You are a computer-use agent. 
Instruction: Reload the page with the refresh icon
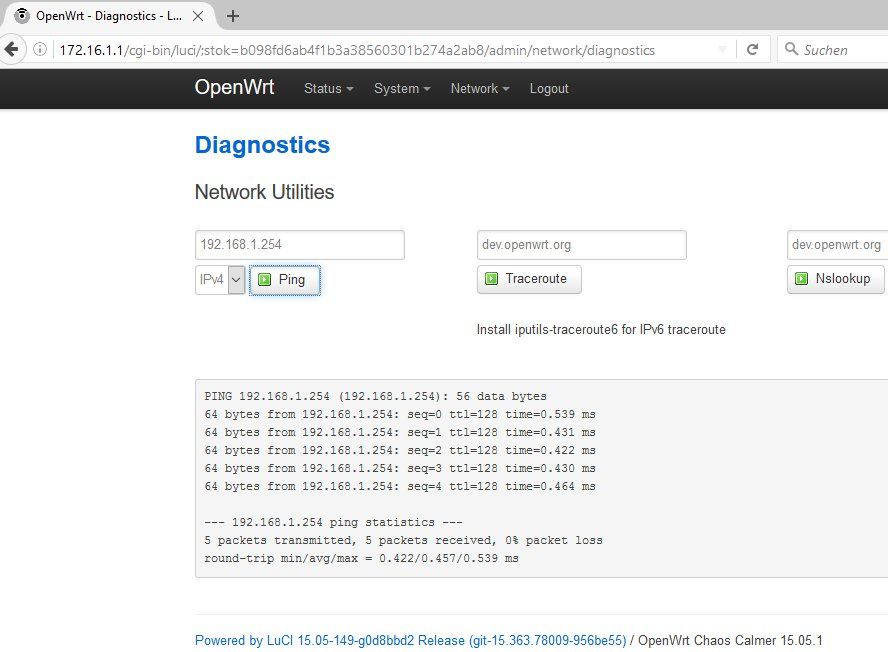pyautogui.click(x=753, y=50)
